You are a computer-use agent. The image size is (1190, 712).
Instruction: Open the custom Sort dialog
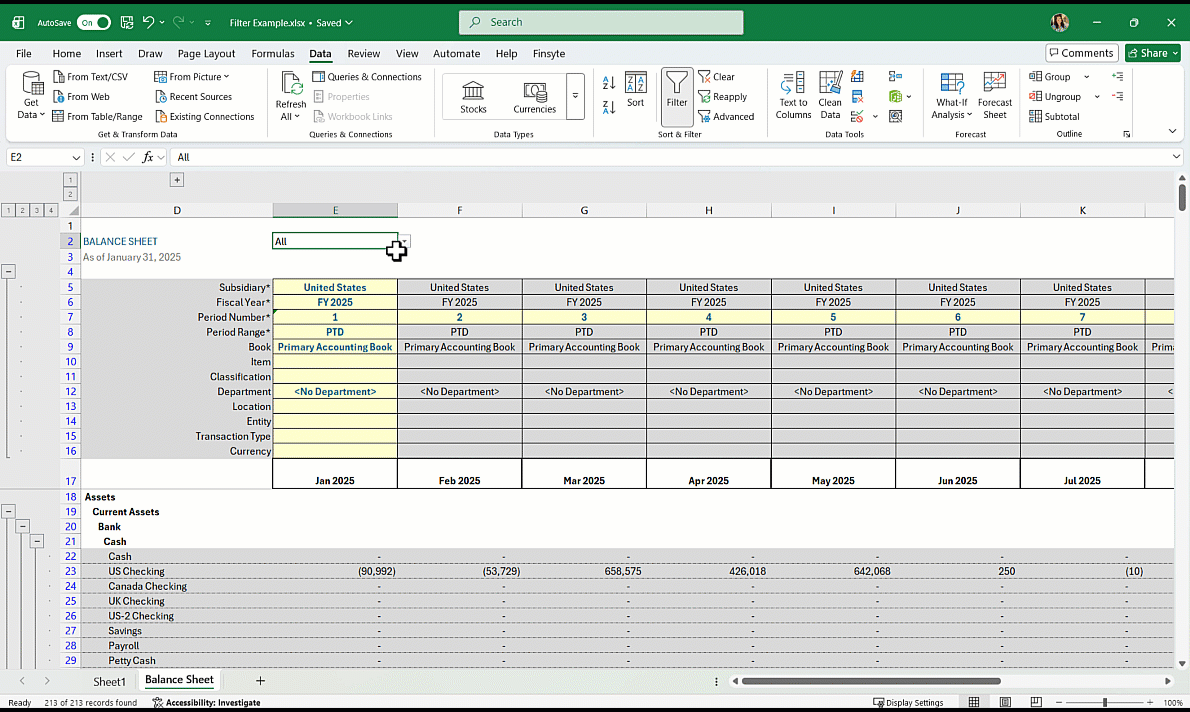[x=635, y=90]
